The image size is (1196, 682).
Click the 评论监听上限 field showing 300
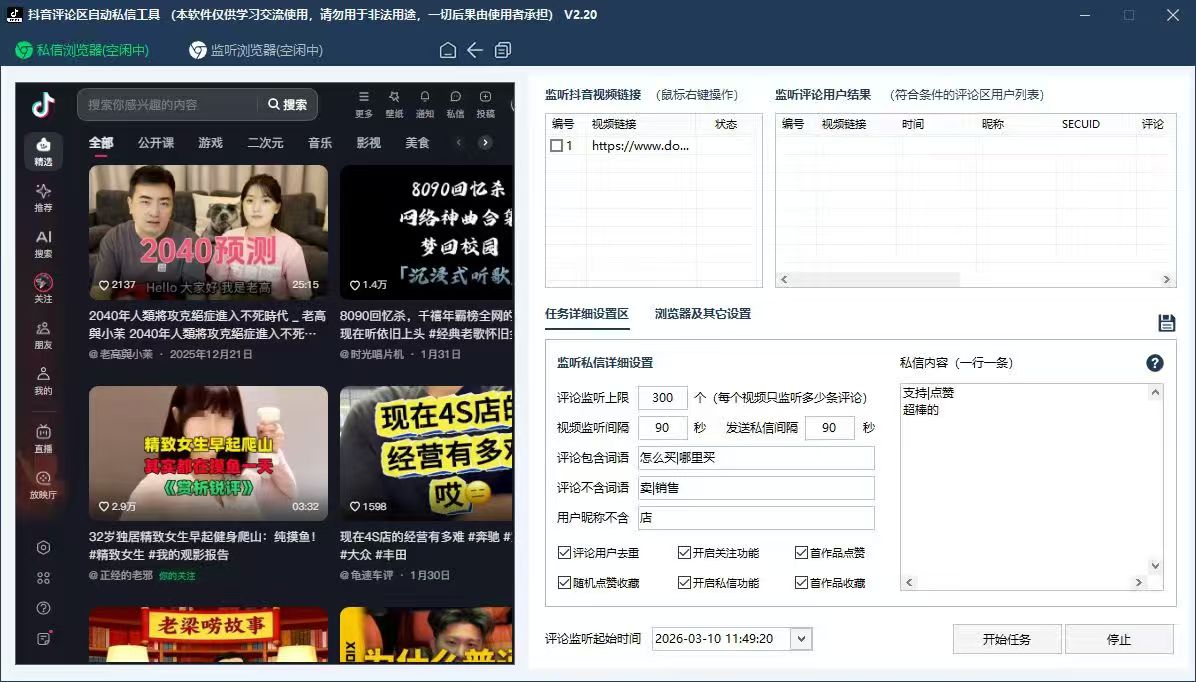pos(662,397)
